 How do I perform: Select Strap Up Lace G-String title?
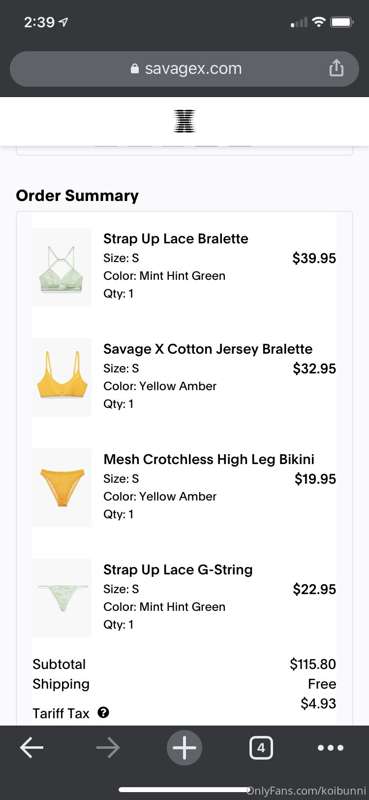[x=178, y=569]
